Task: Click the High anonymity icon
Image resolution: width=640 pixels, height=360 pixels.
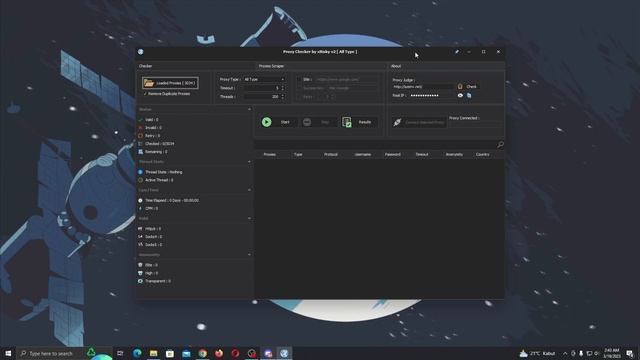Action: coord(140,273)
